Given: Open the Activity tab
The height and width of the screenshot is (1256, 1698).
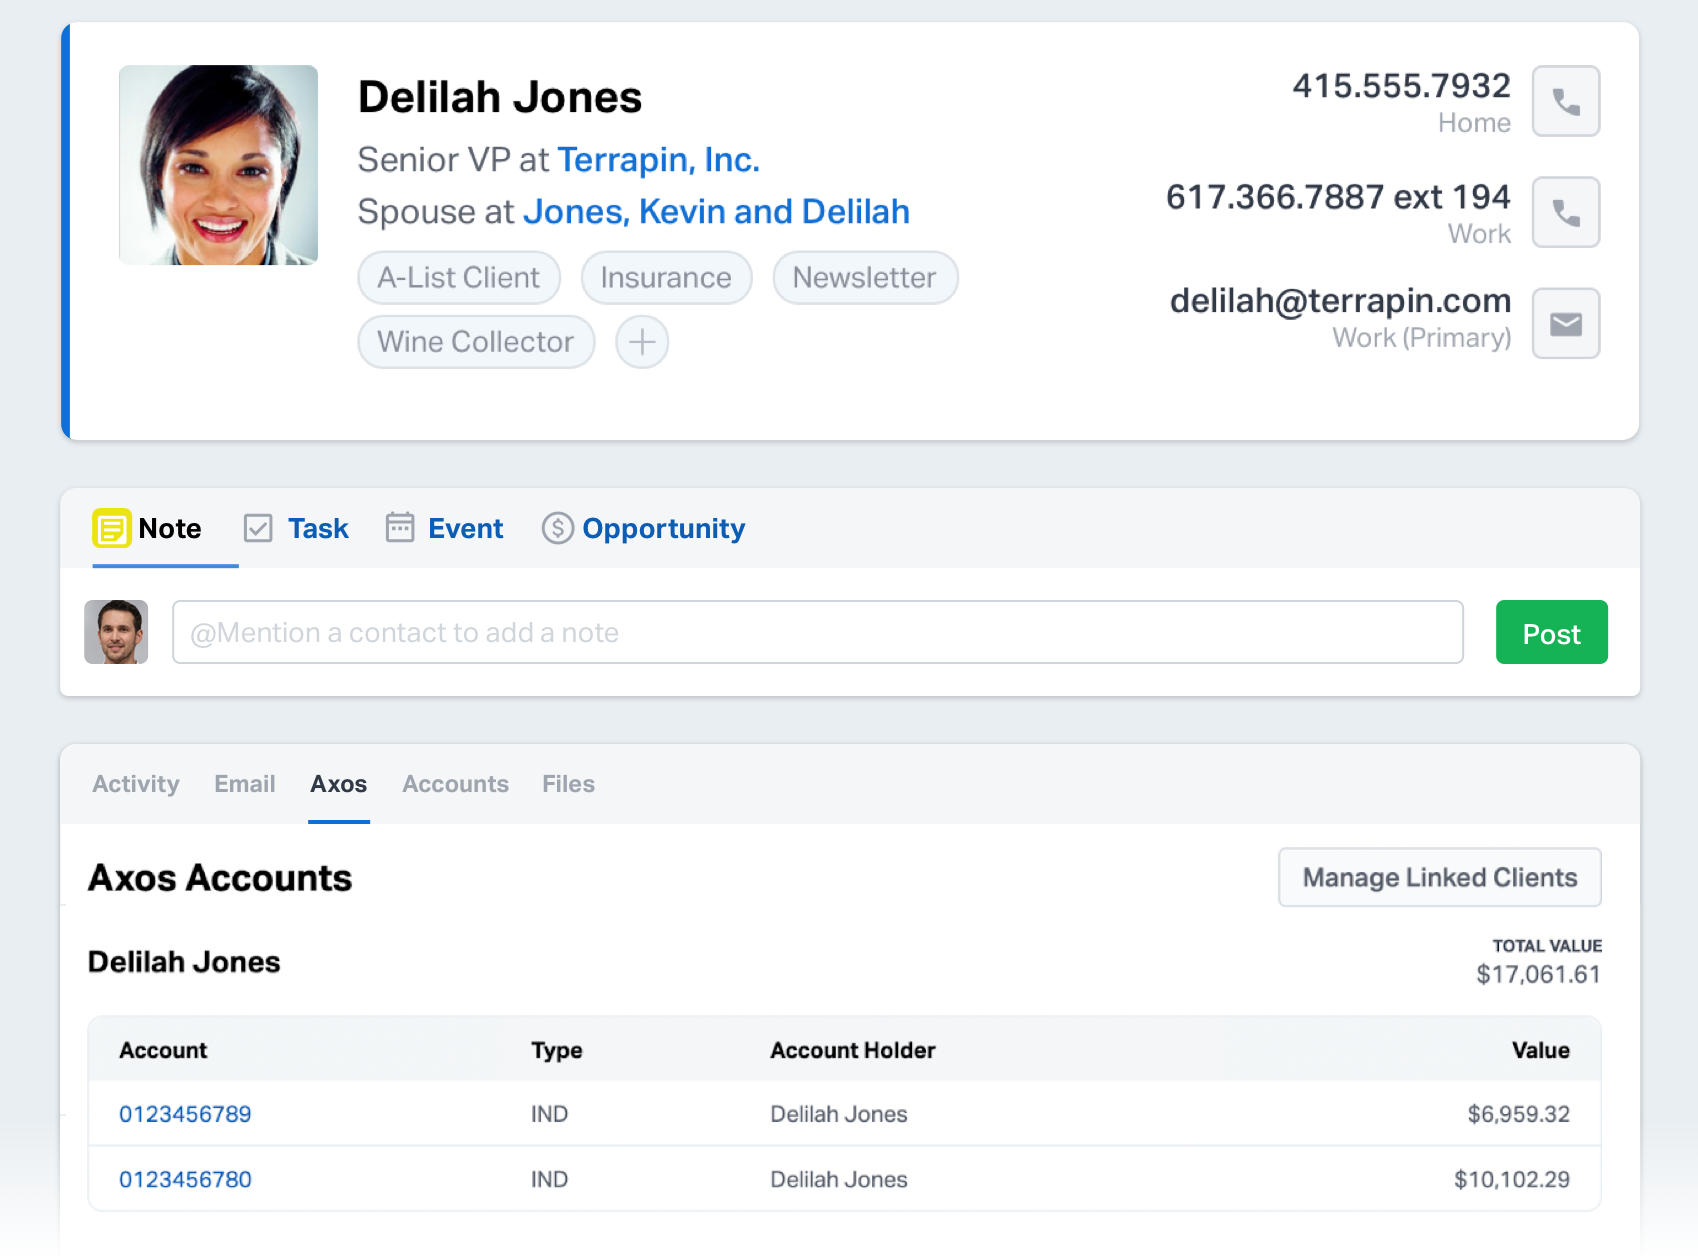Looking at the screenshot, I should point(135,784).
